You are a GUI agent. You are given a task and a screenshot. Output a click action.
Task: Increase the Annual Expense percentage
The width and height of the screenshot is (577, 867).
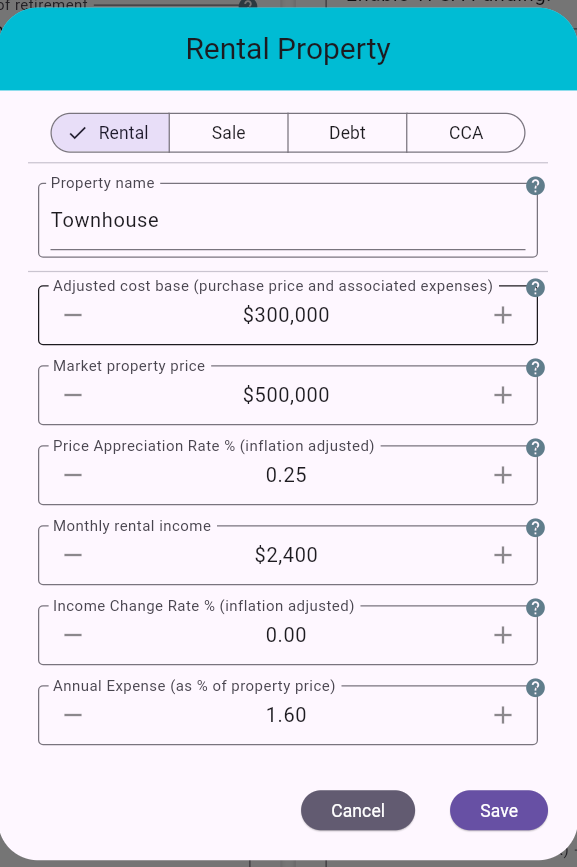503,714
